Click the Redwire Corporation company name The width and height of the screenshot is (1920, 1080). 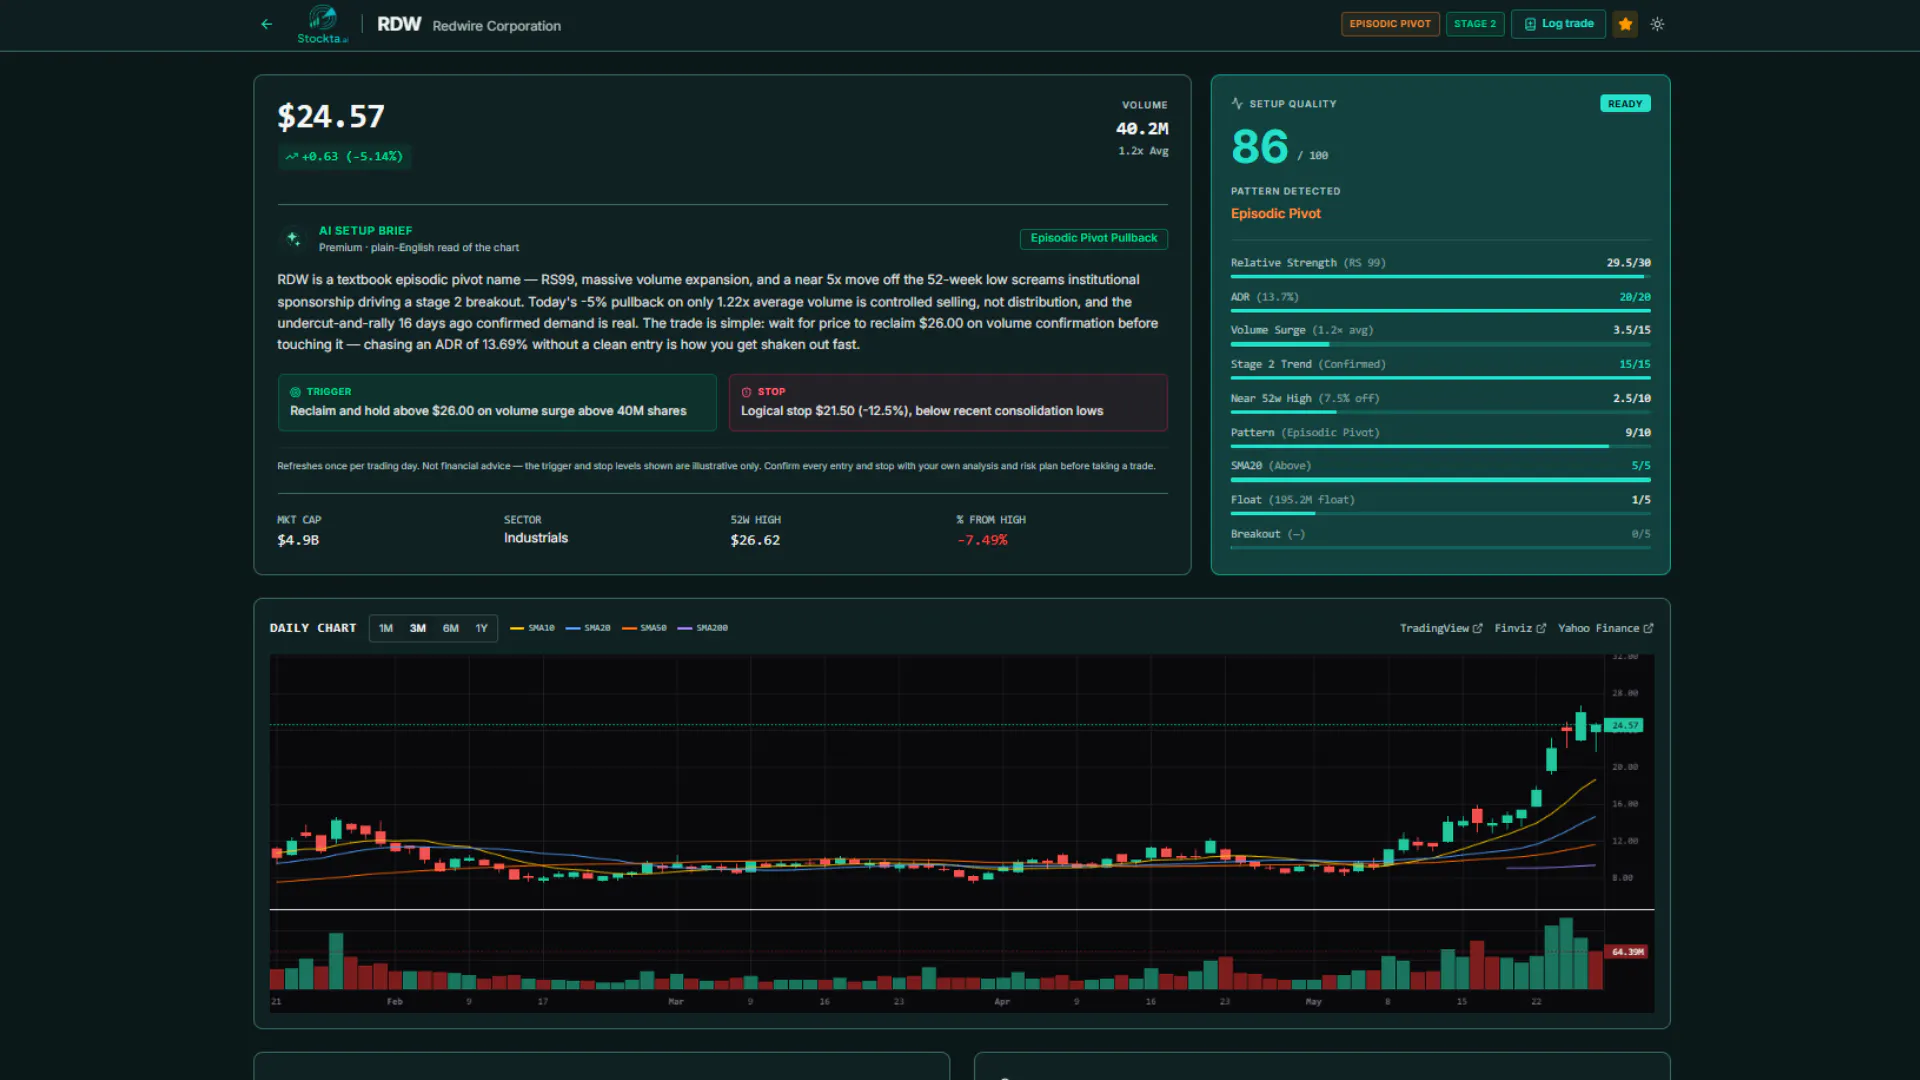(496, 26)
